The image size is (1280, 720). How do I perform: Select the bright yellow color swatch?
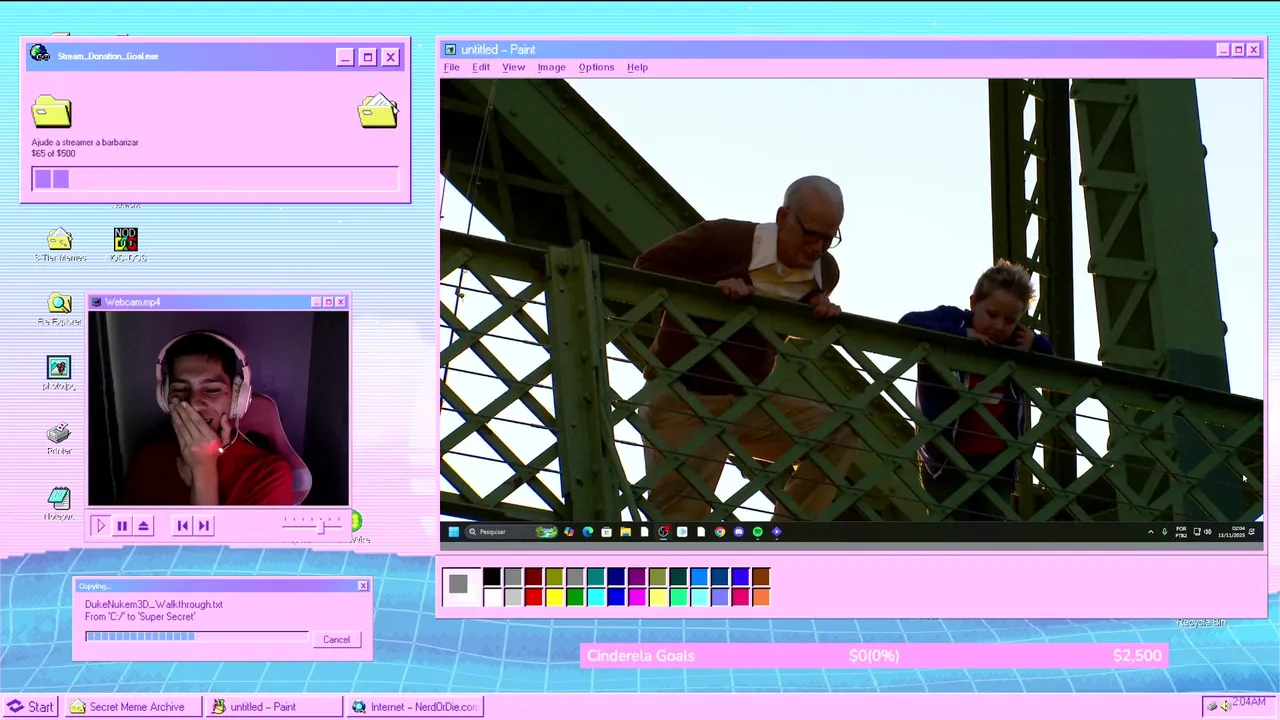coord(554,597)
